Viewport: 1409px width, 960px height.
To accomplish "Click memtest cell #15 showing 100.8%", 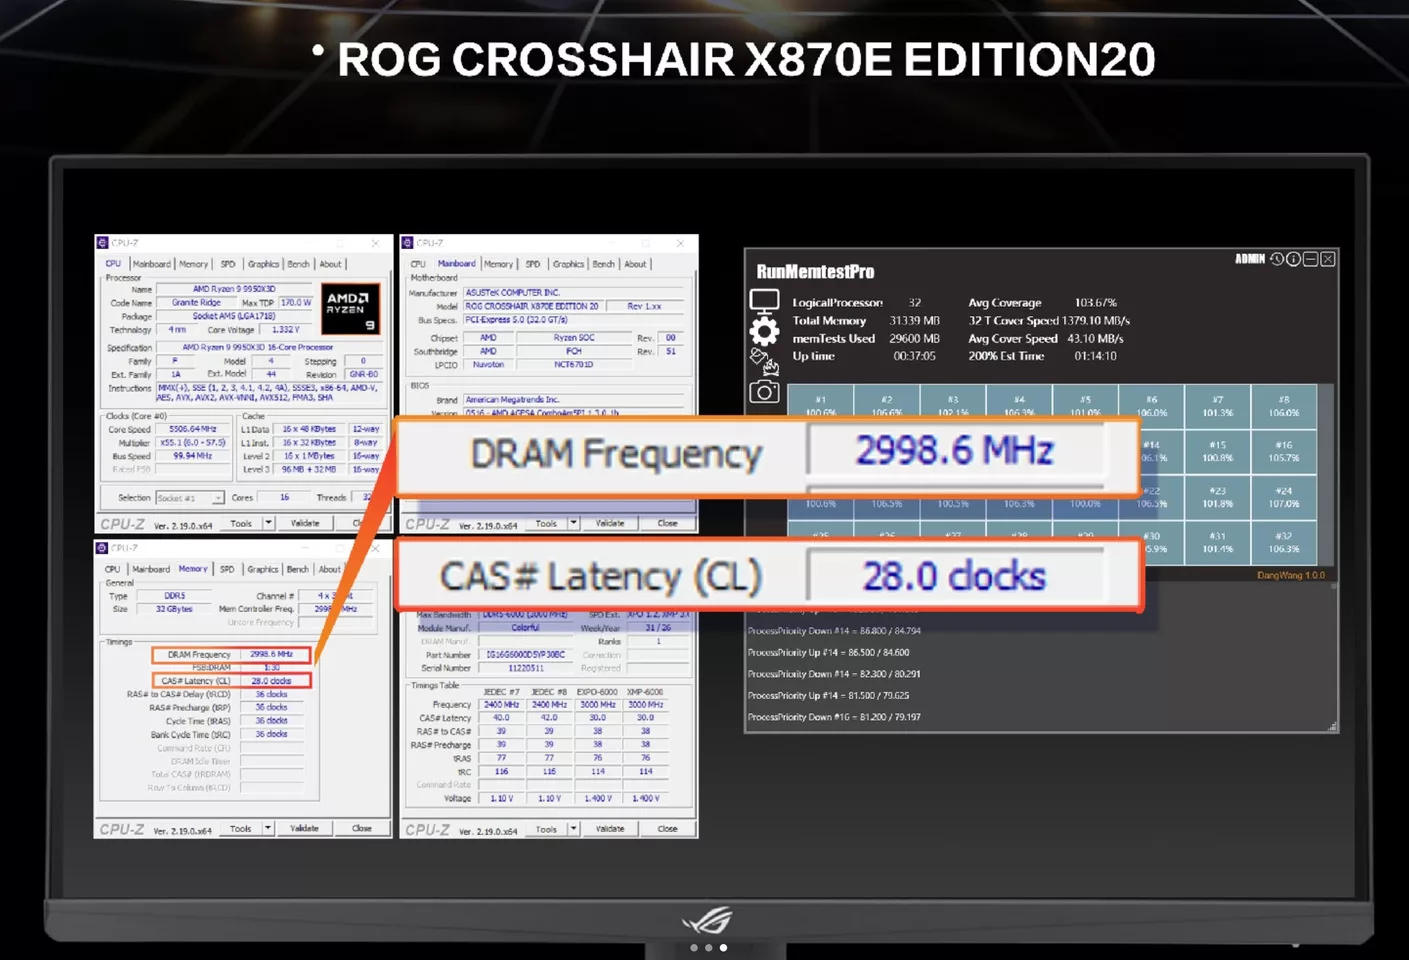I will [x=1217, y=451].
